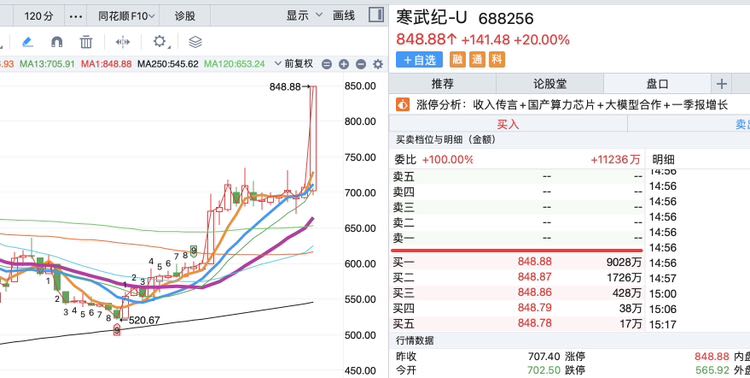Add stock via +自选 button
Viewport: 750px width, 378px height.
[x=419, y=60]
